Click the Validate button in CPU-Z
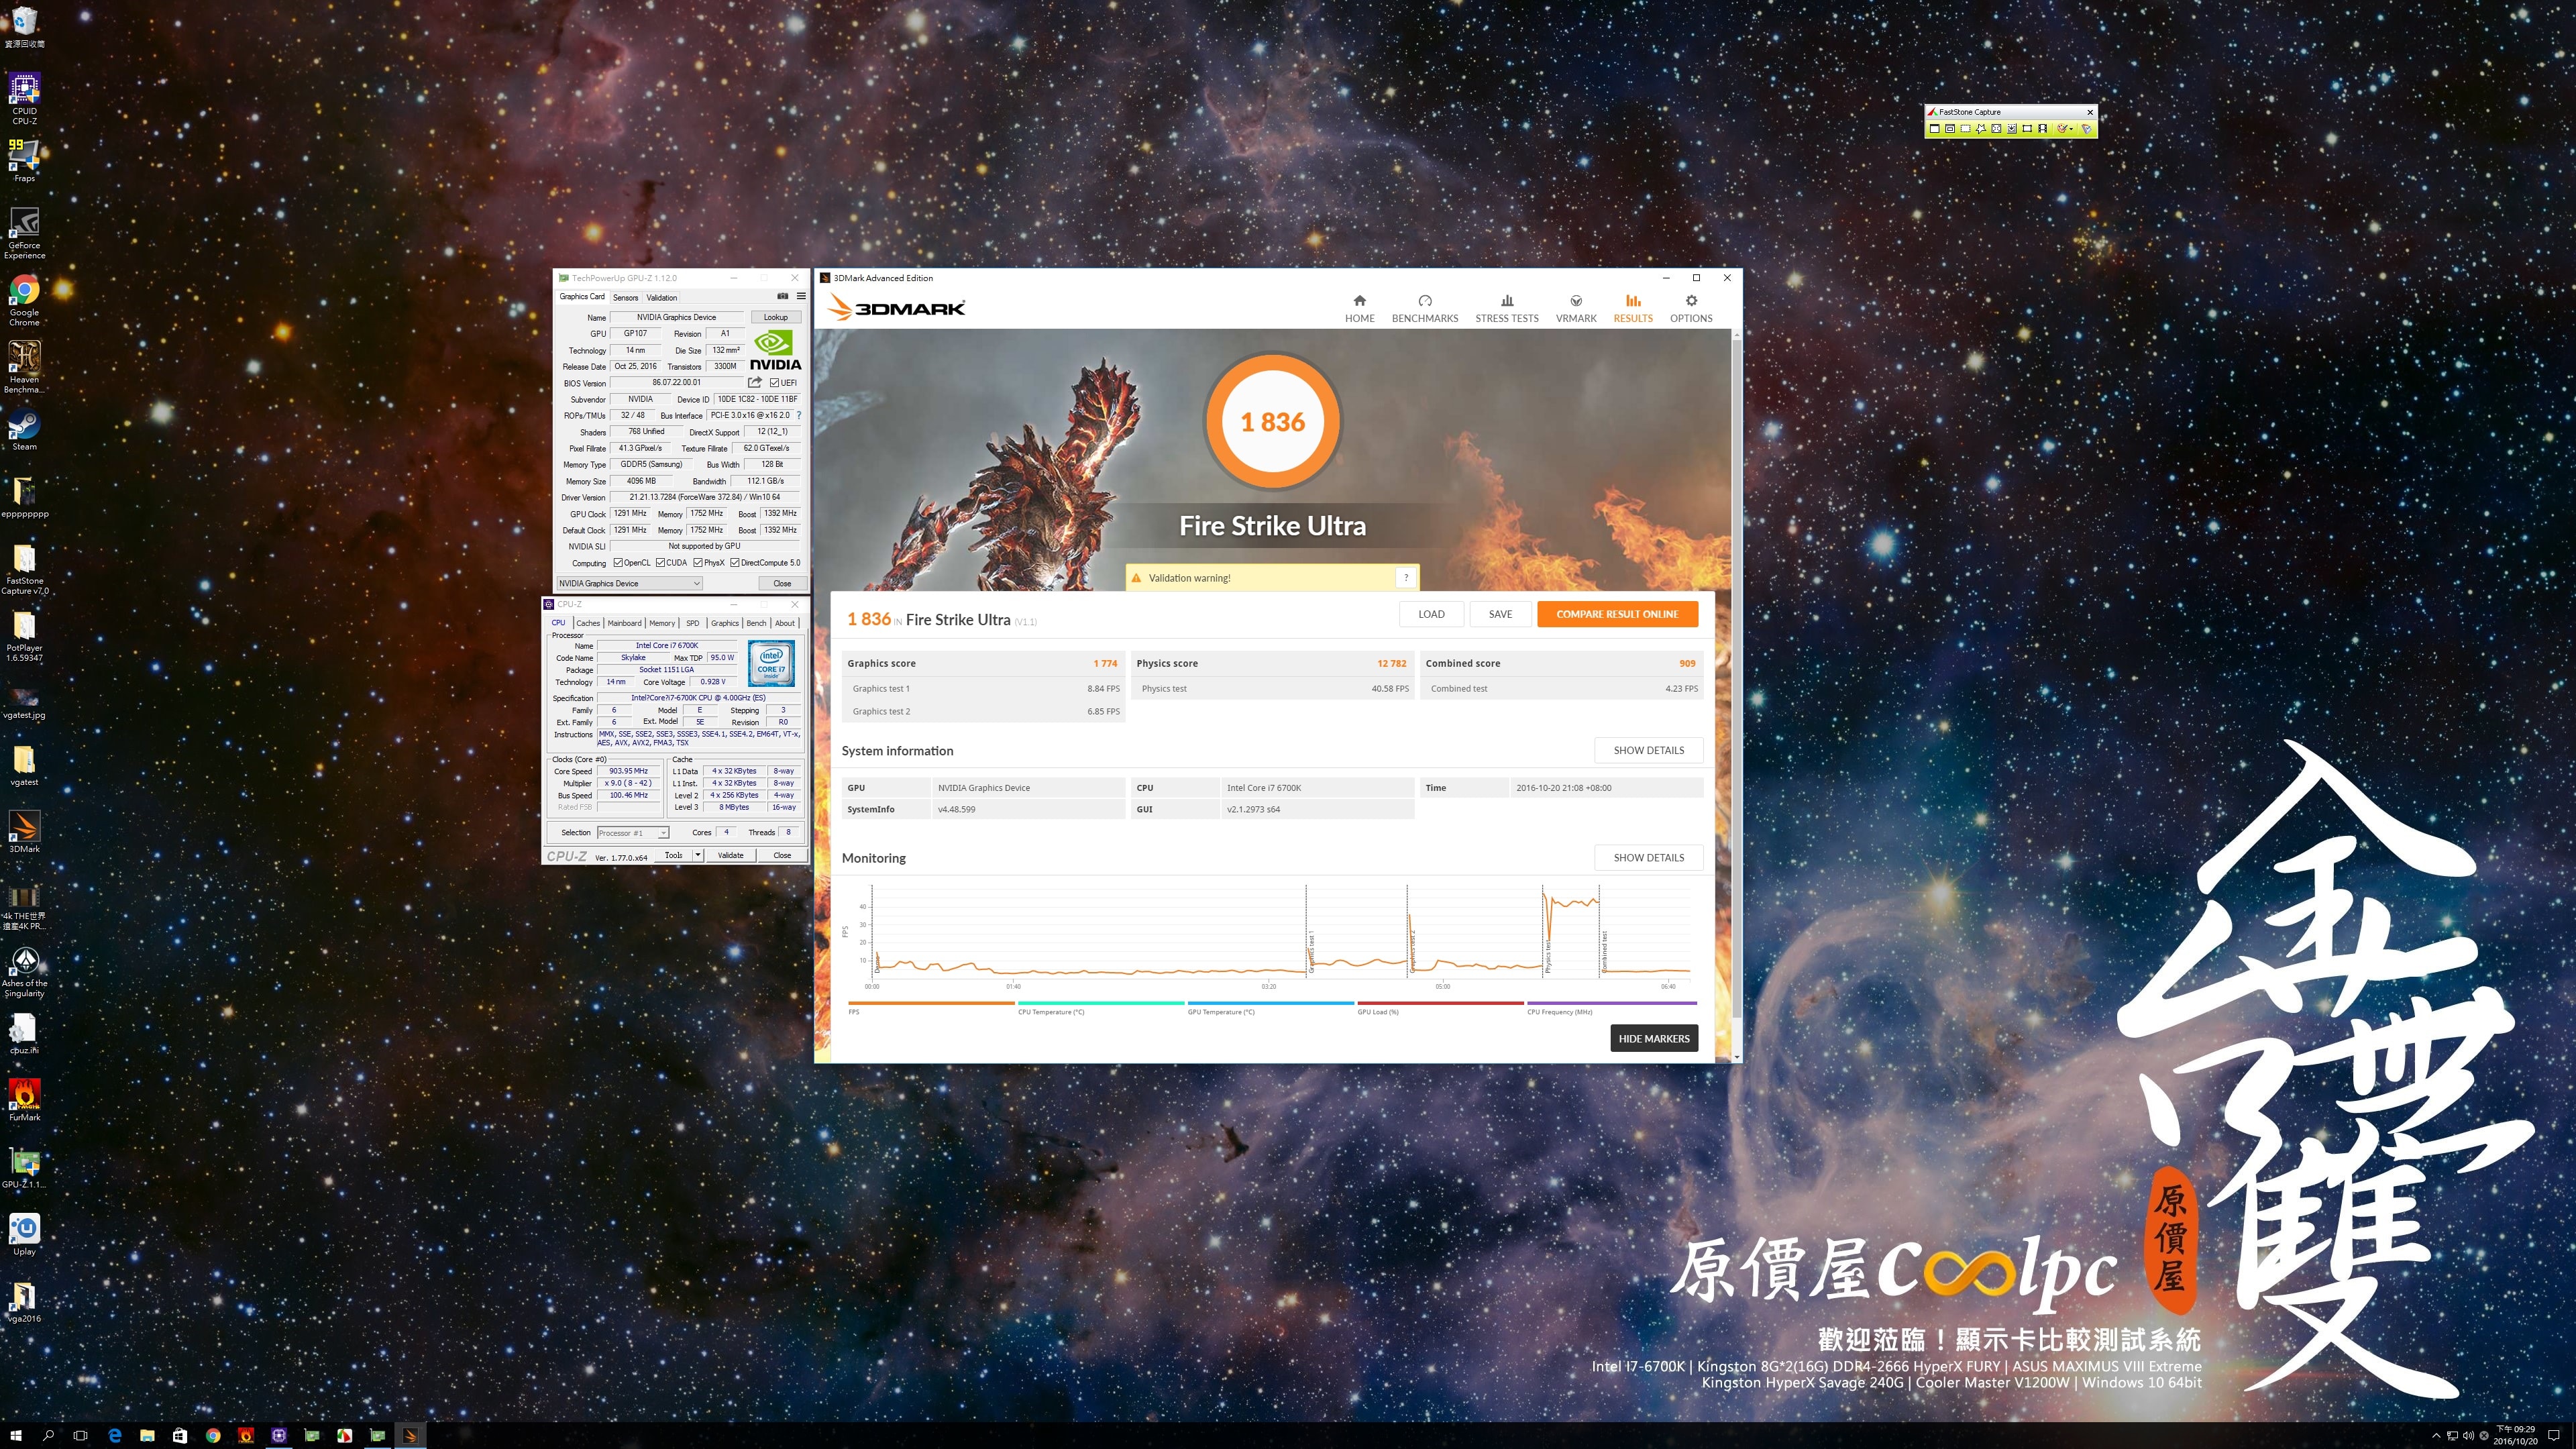This screenshot has height=1449, width=2576. pos(731,855)
